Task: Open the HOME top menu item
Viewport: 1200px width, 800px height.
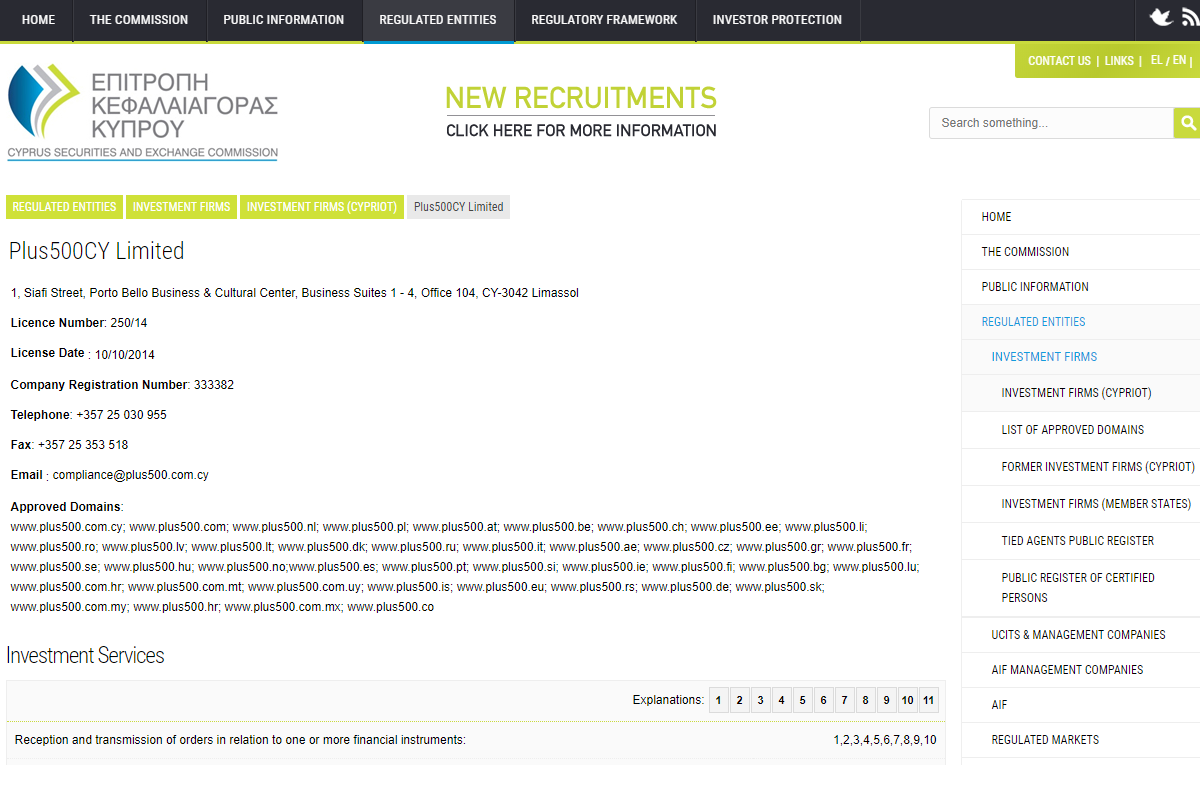Action: click(38, 20)
